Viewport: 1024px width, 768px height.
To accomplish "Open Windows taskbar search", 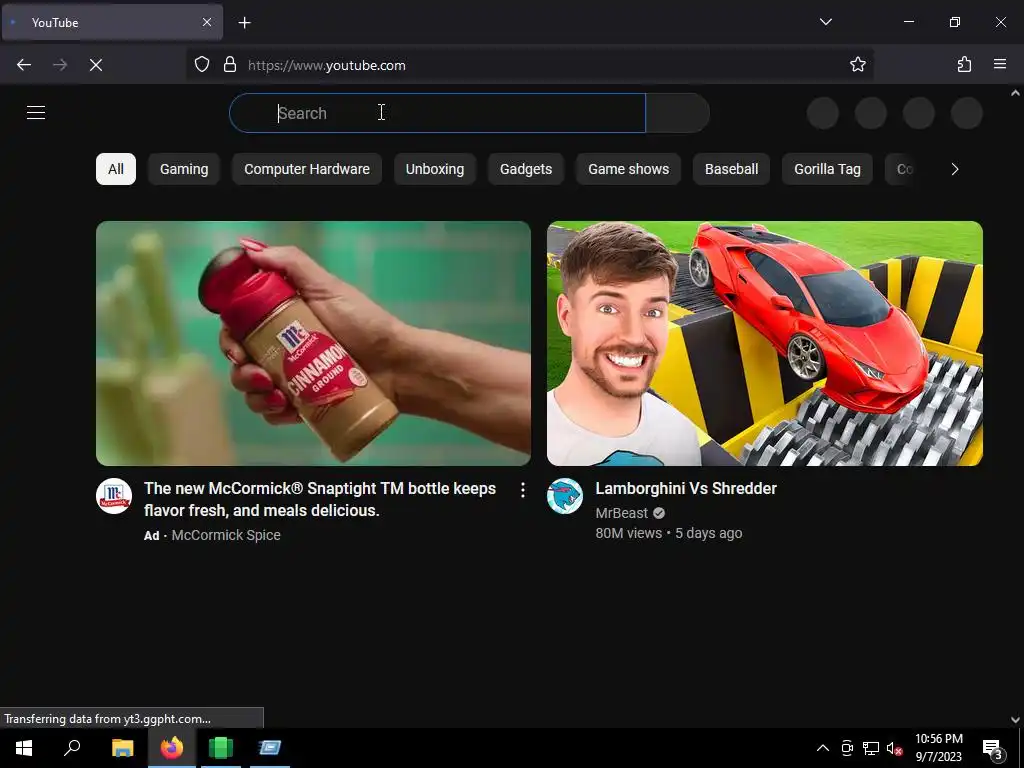I will (72, 748).
